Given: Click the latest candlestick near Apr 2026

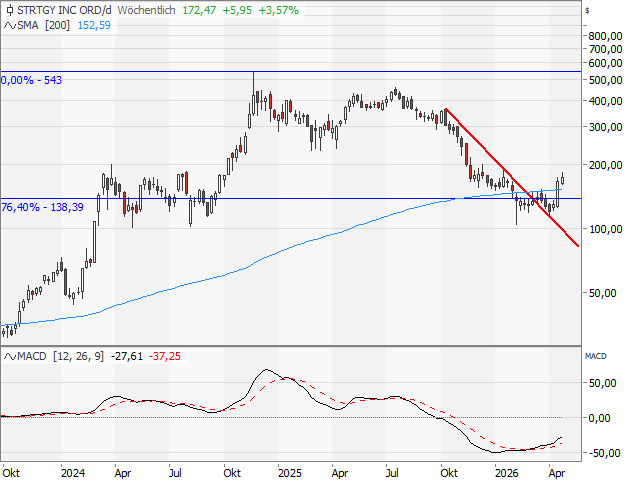Looking at the screenshot, I should click(x=563, y=179).
